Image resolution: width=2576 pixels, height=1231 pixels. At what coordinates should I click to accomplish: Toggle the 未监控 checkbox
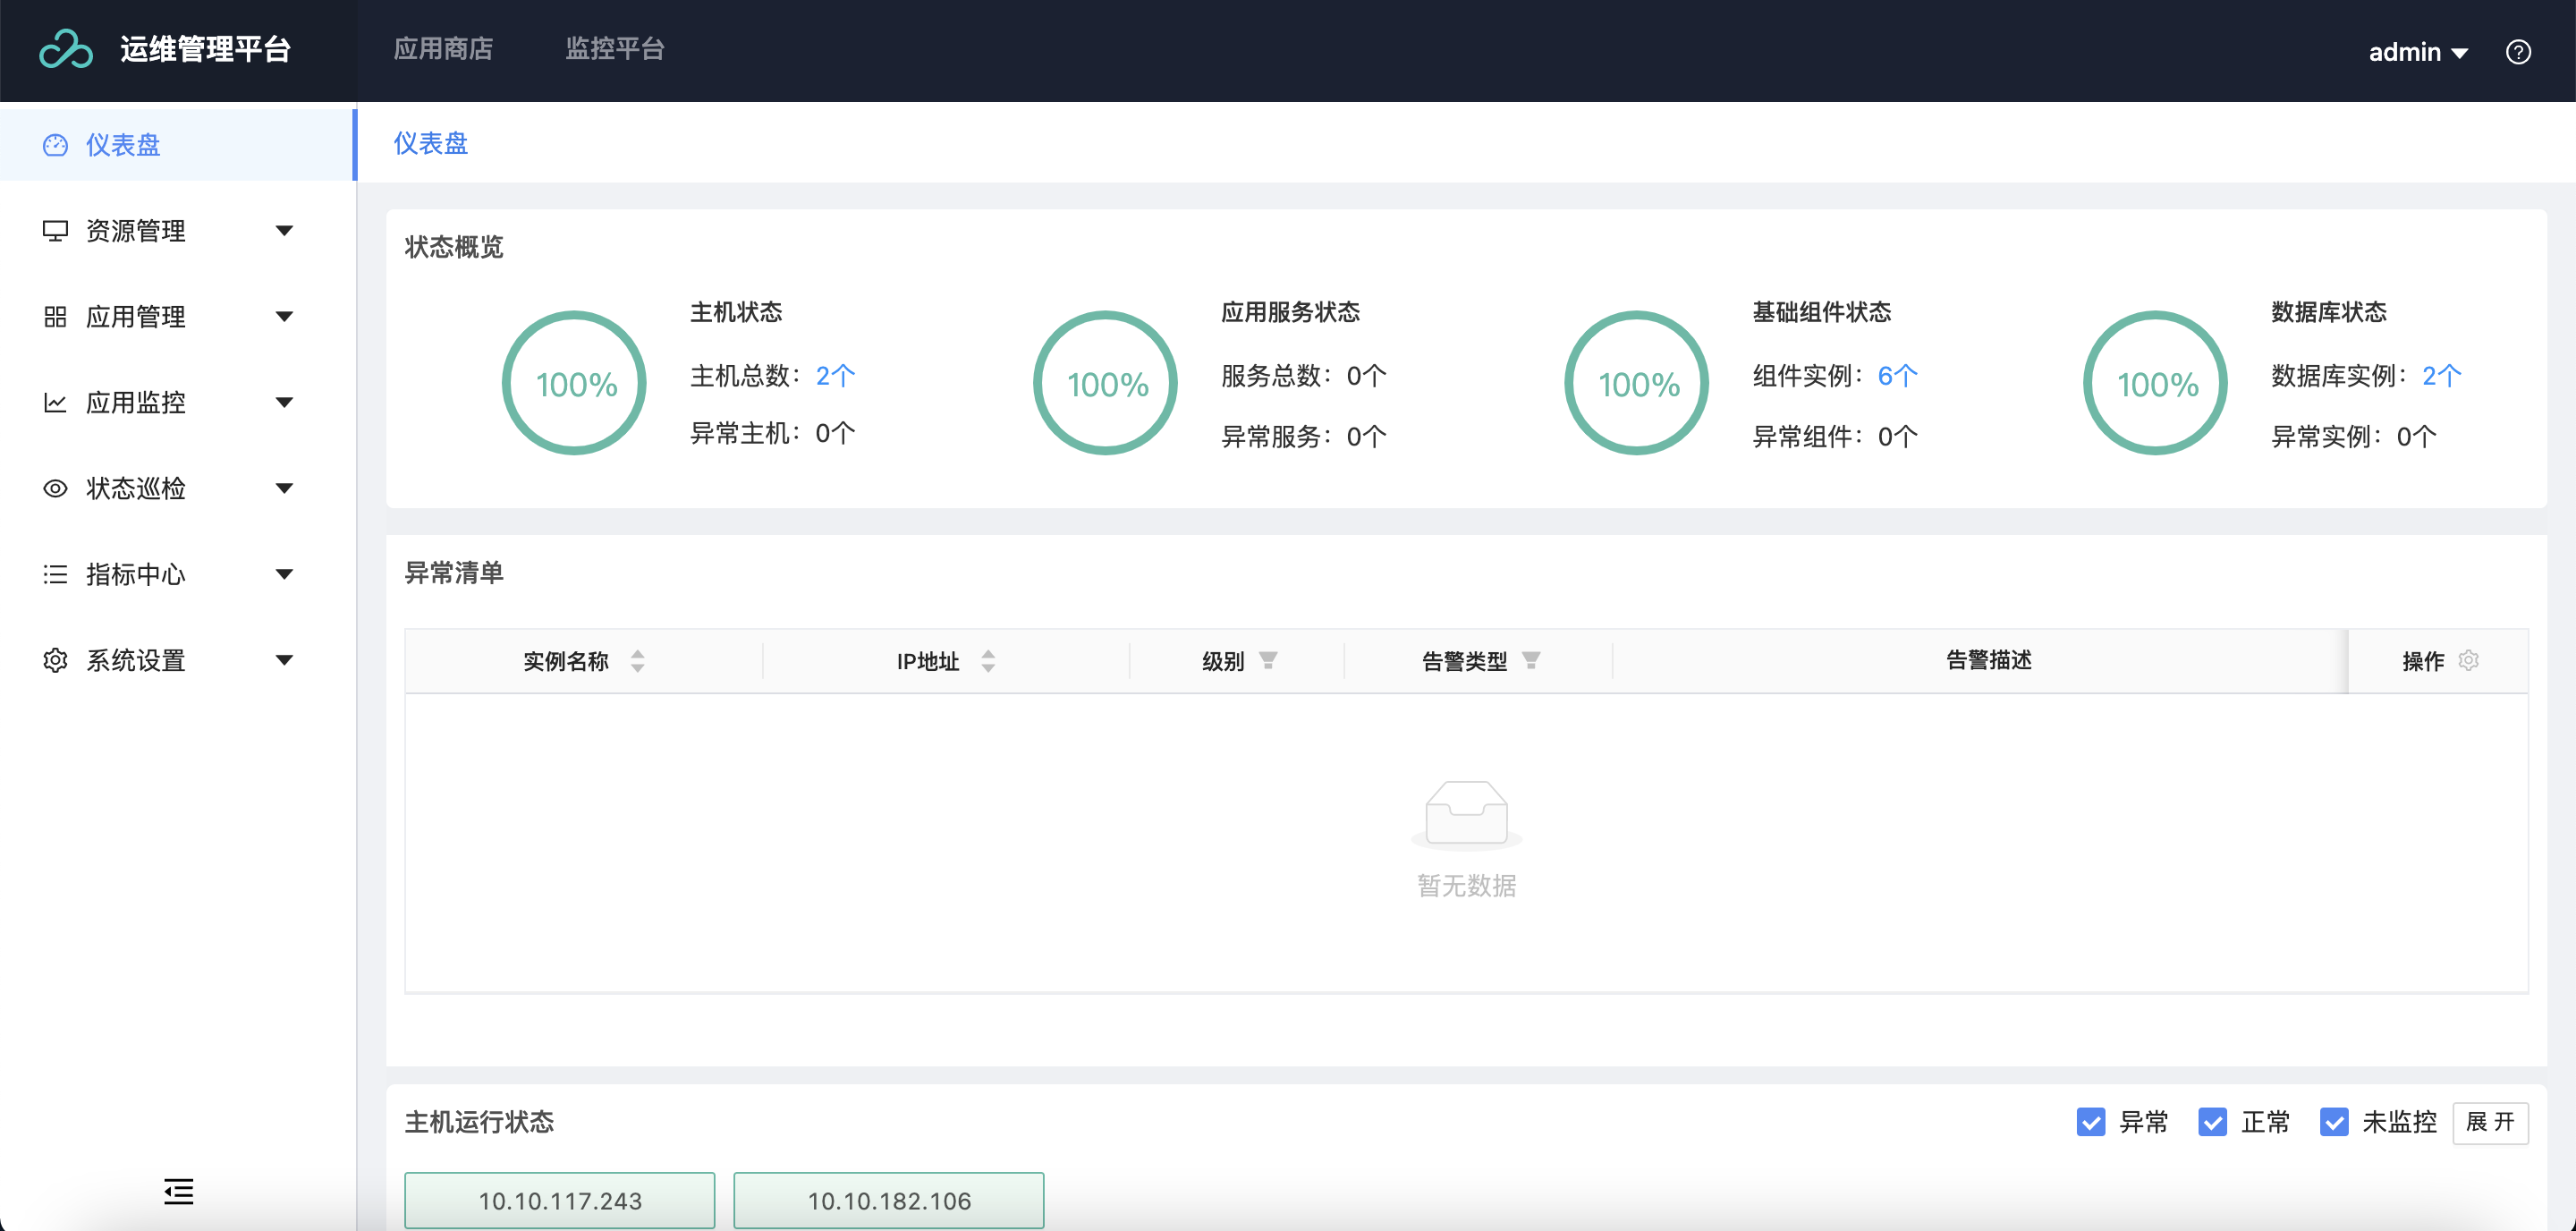2335,1123
